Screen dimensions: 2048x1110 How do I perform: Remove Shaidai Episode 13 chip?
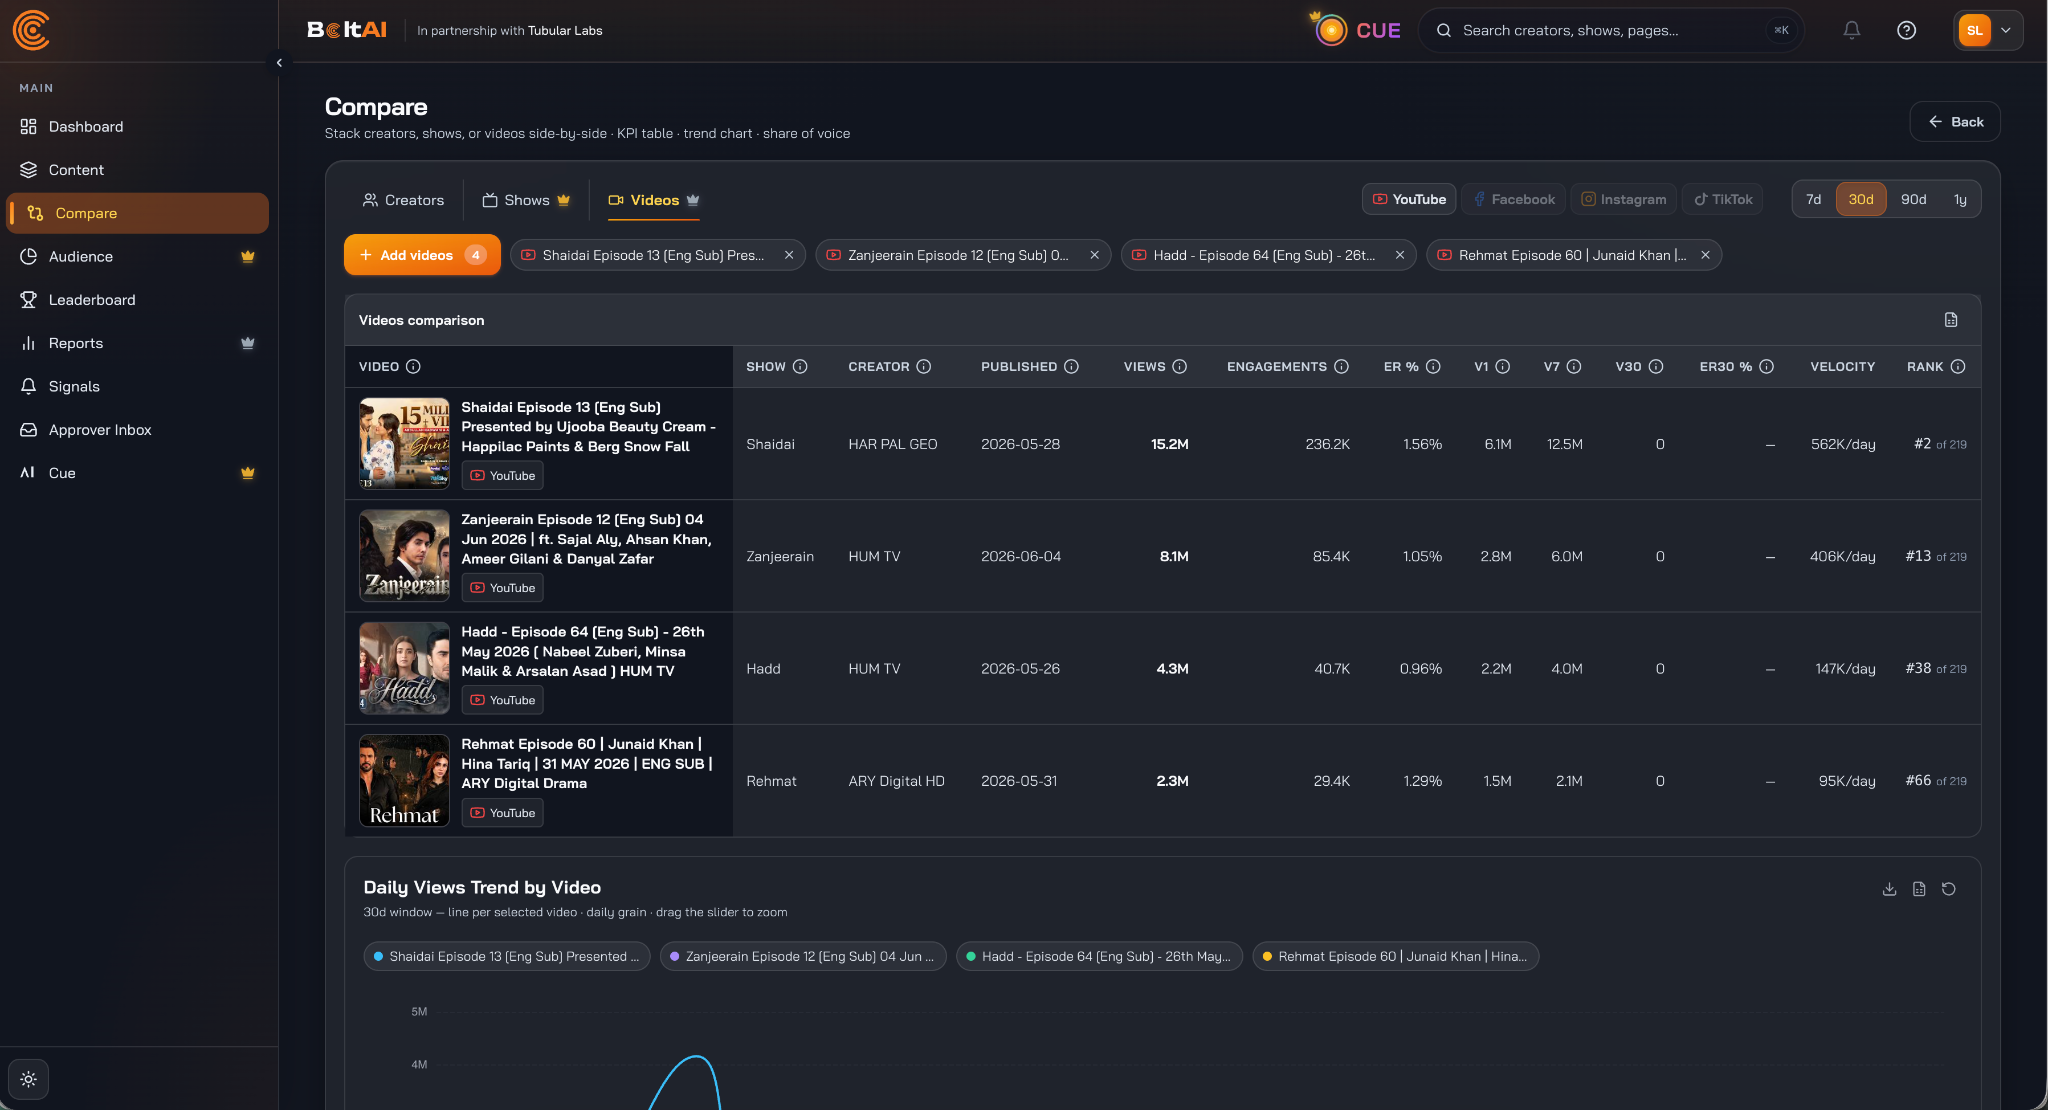(x=789, y=255)
